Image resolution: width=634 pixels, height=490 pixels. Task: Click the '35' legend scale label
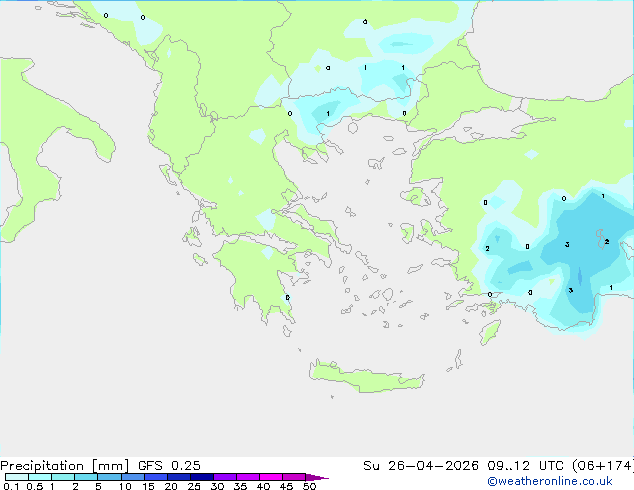click(x=240, y=486)
